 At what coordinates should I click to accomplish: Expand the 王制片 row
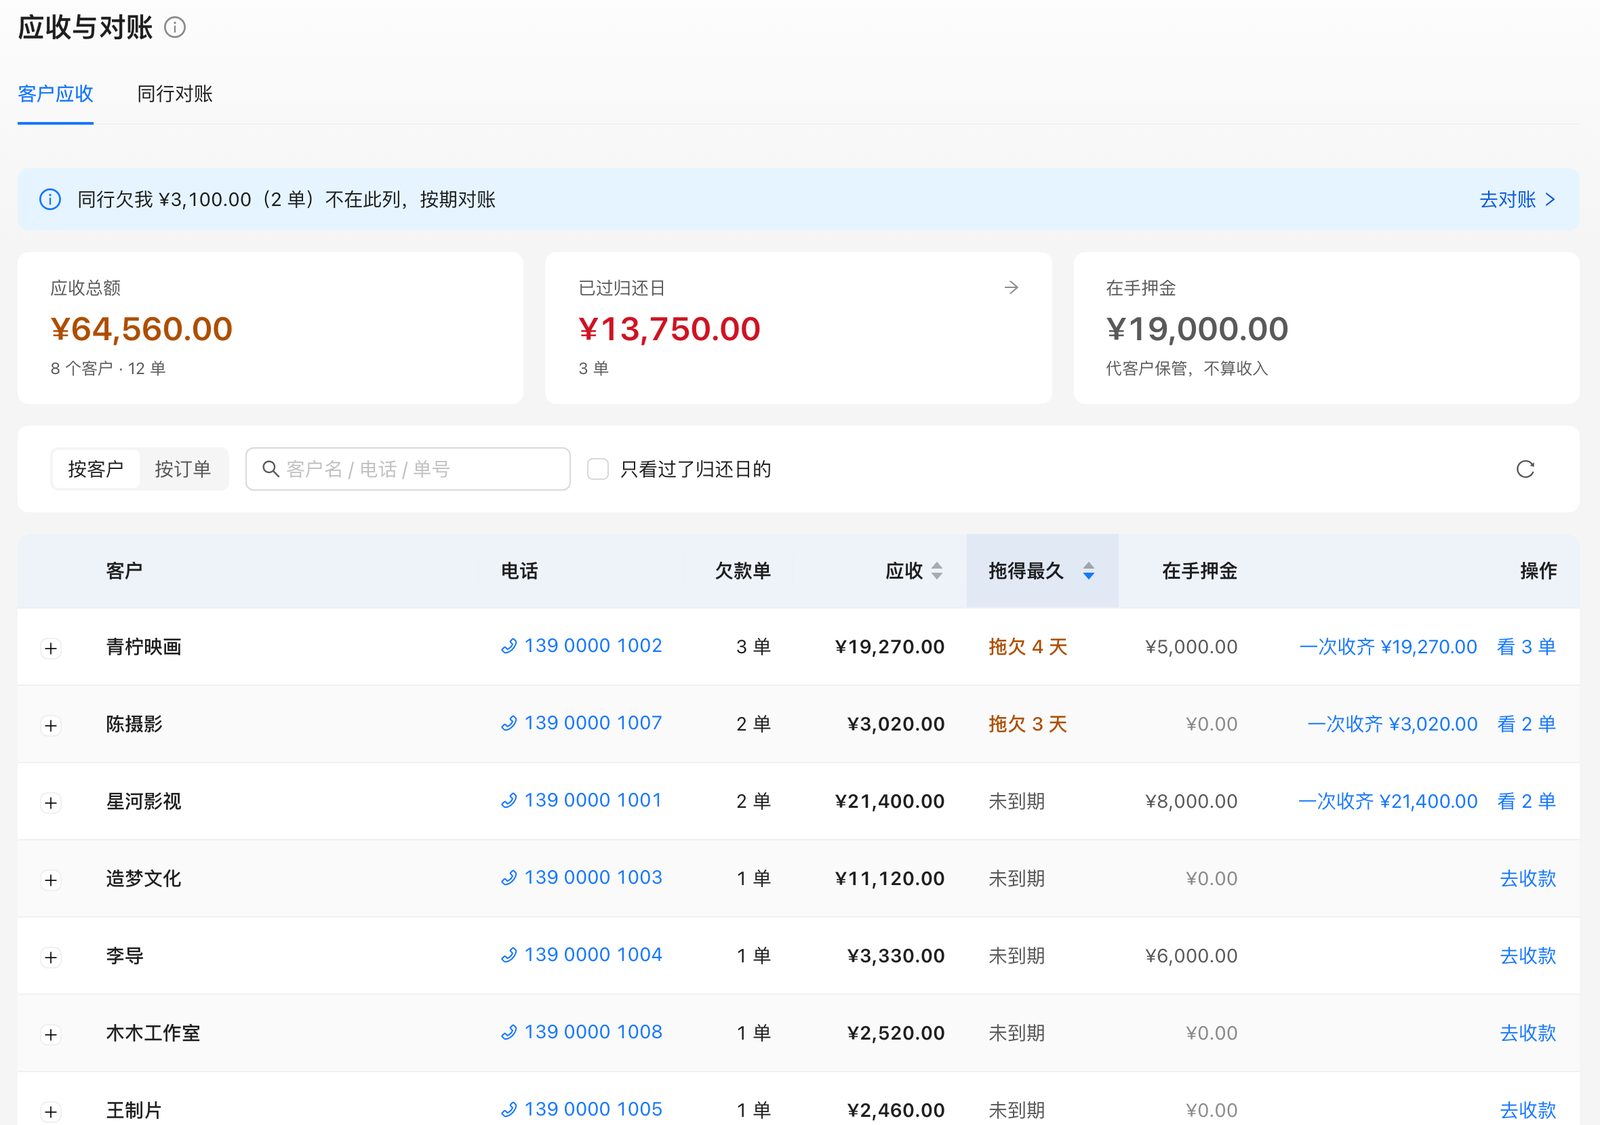point(51,1111)
